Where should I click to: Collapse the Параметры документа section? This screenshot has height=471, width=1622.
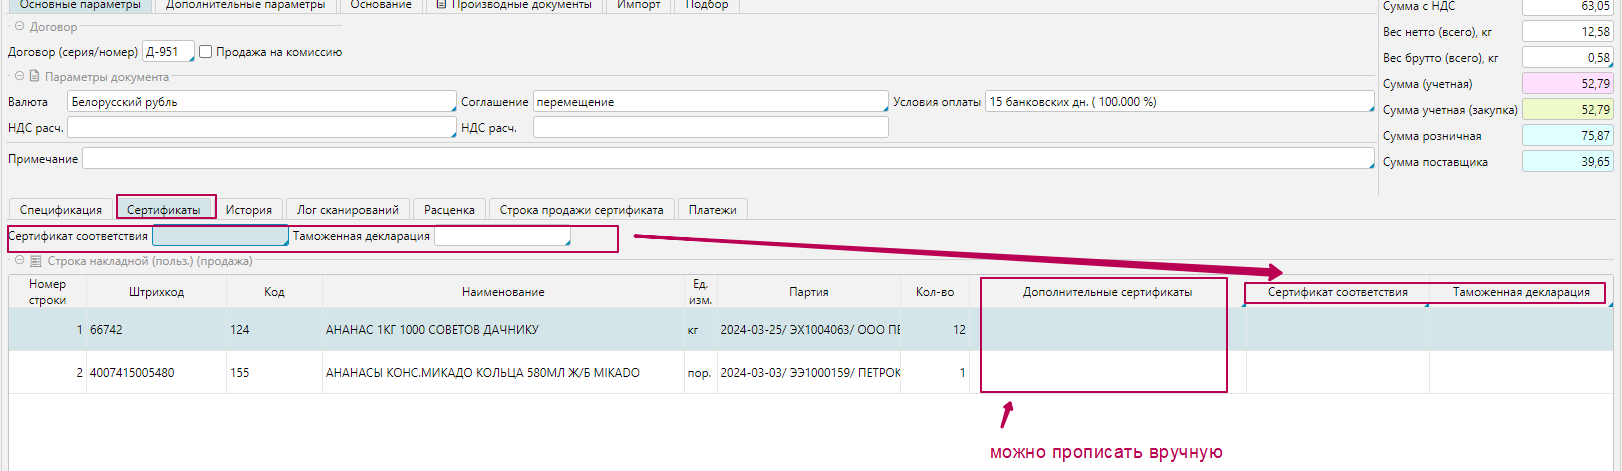coord(20,76)
